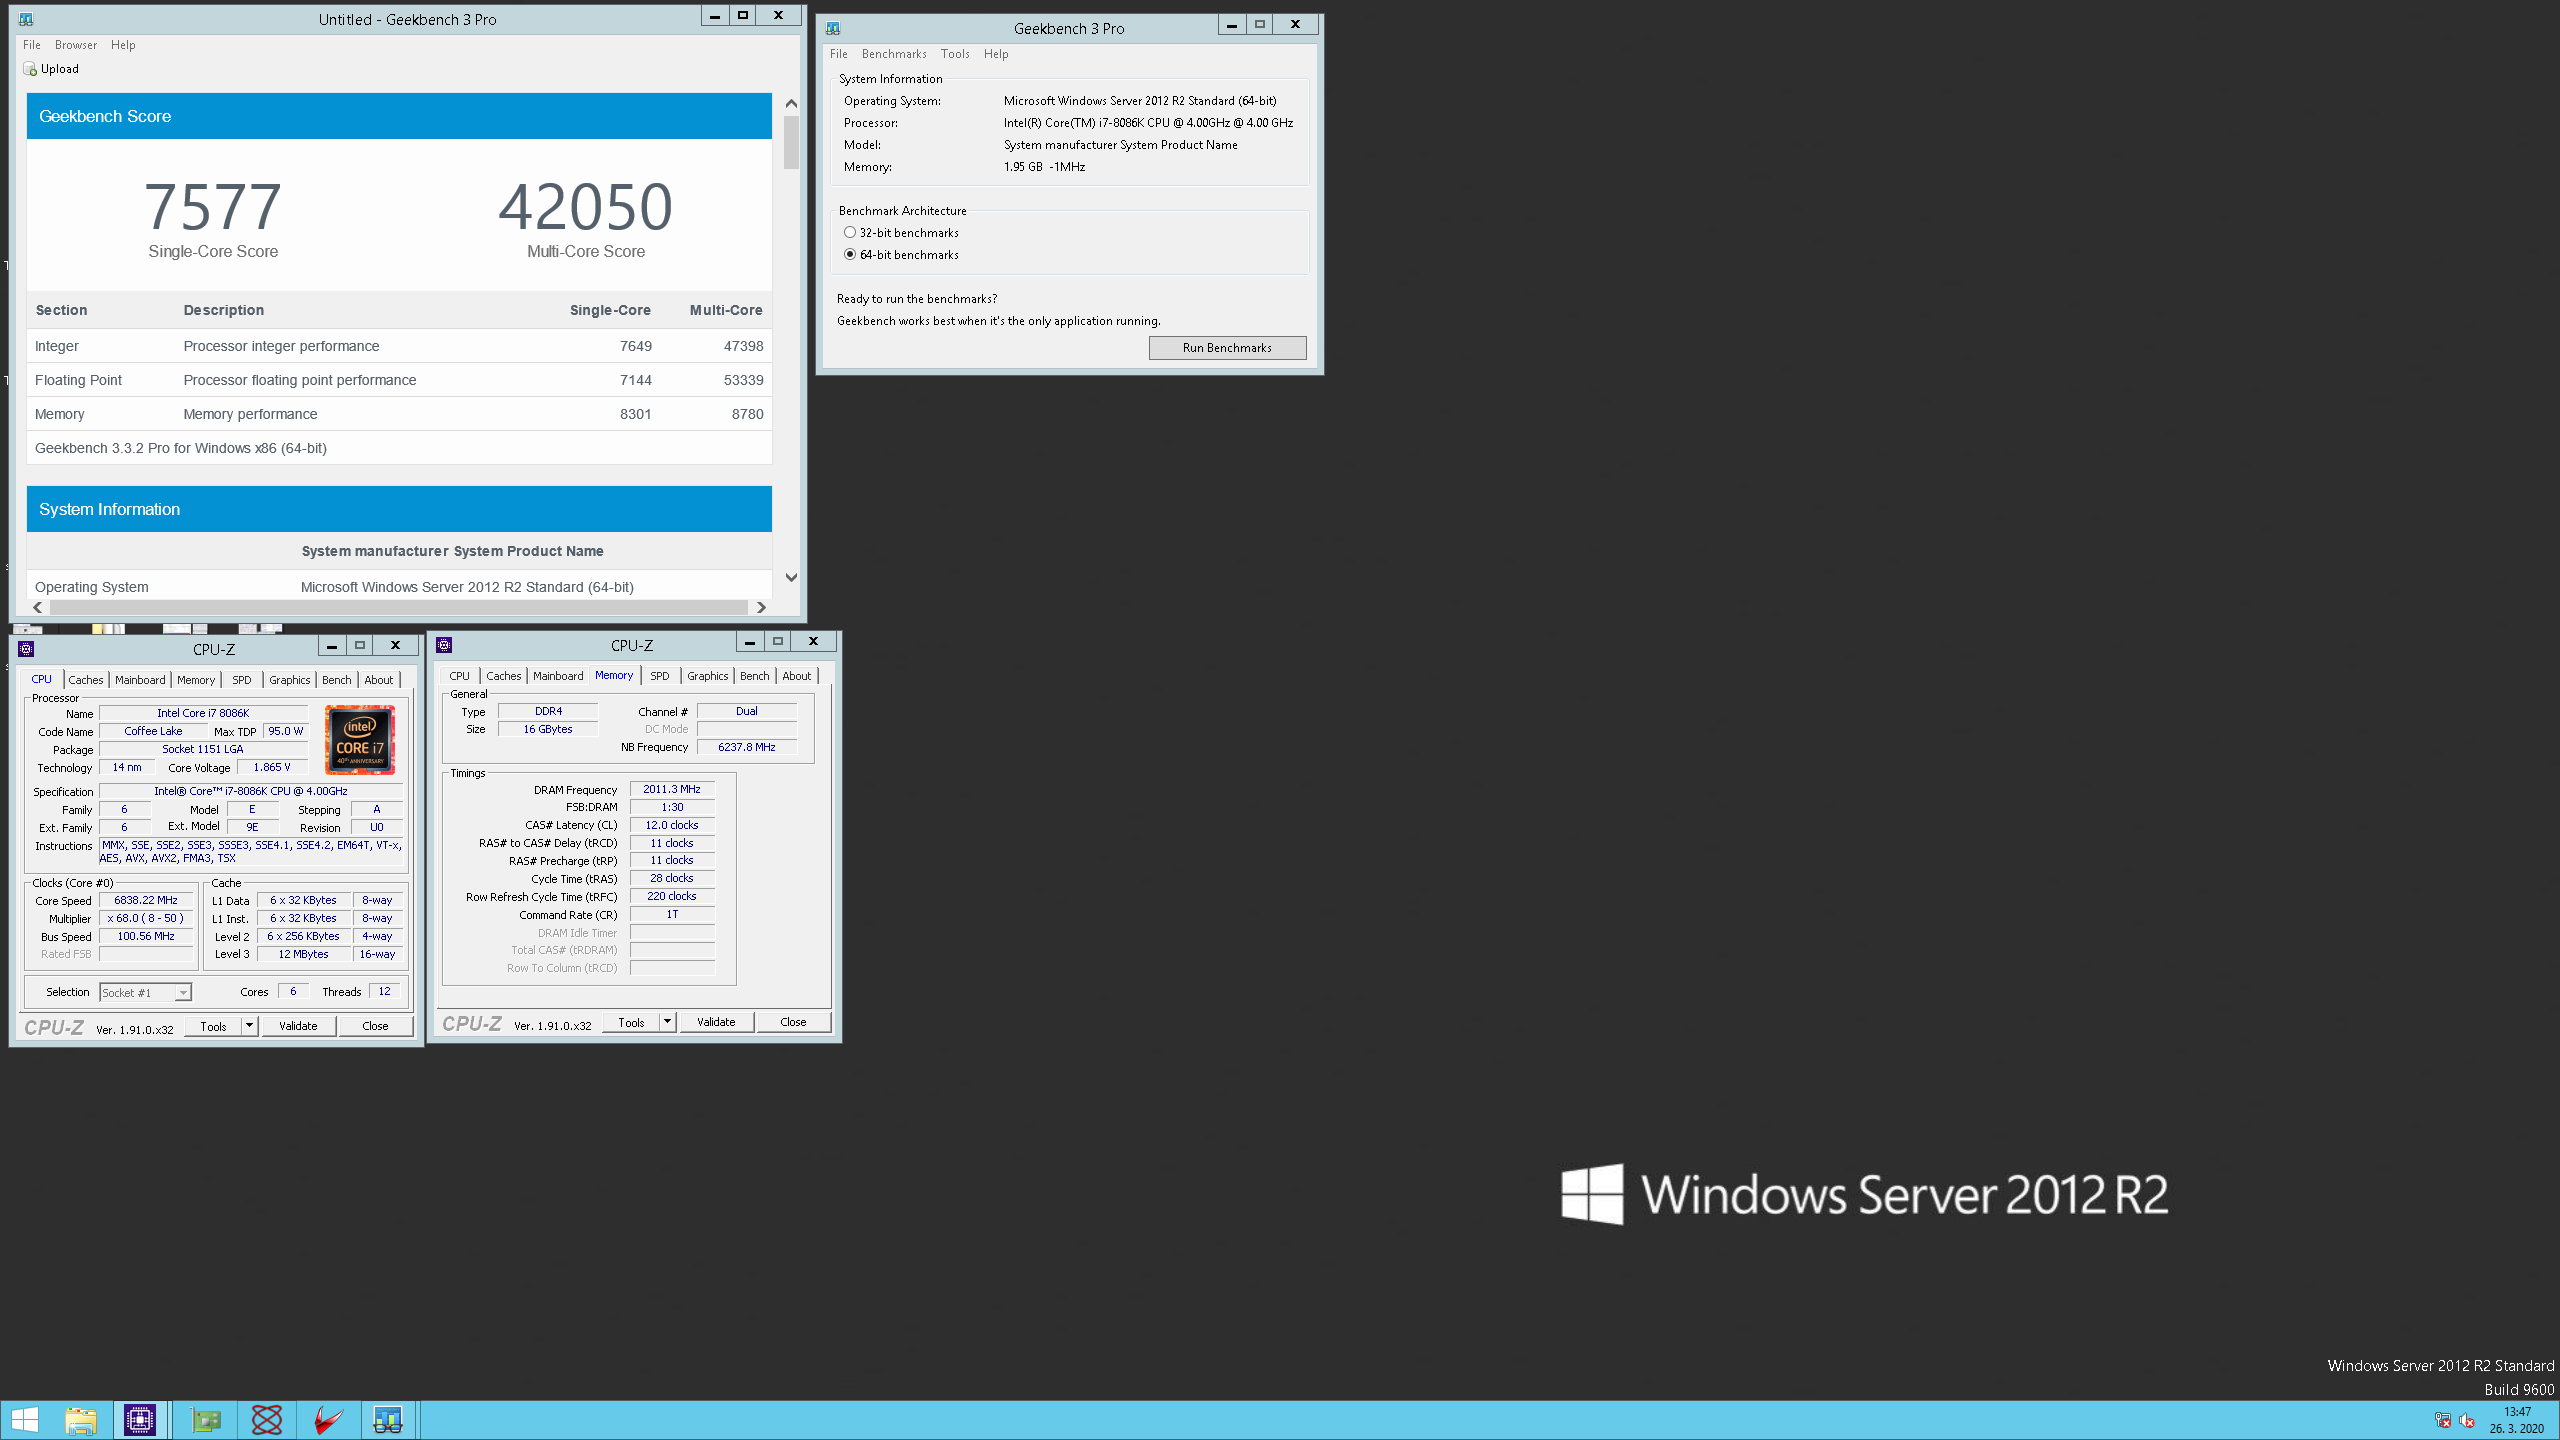Open Tools menu in Geekbench 3 Pro launcher
This screenshot has height=1440, width=2560.
[x=955, y=54]
